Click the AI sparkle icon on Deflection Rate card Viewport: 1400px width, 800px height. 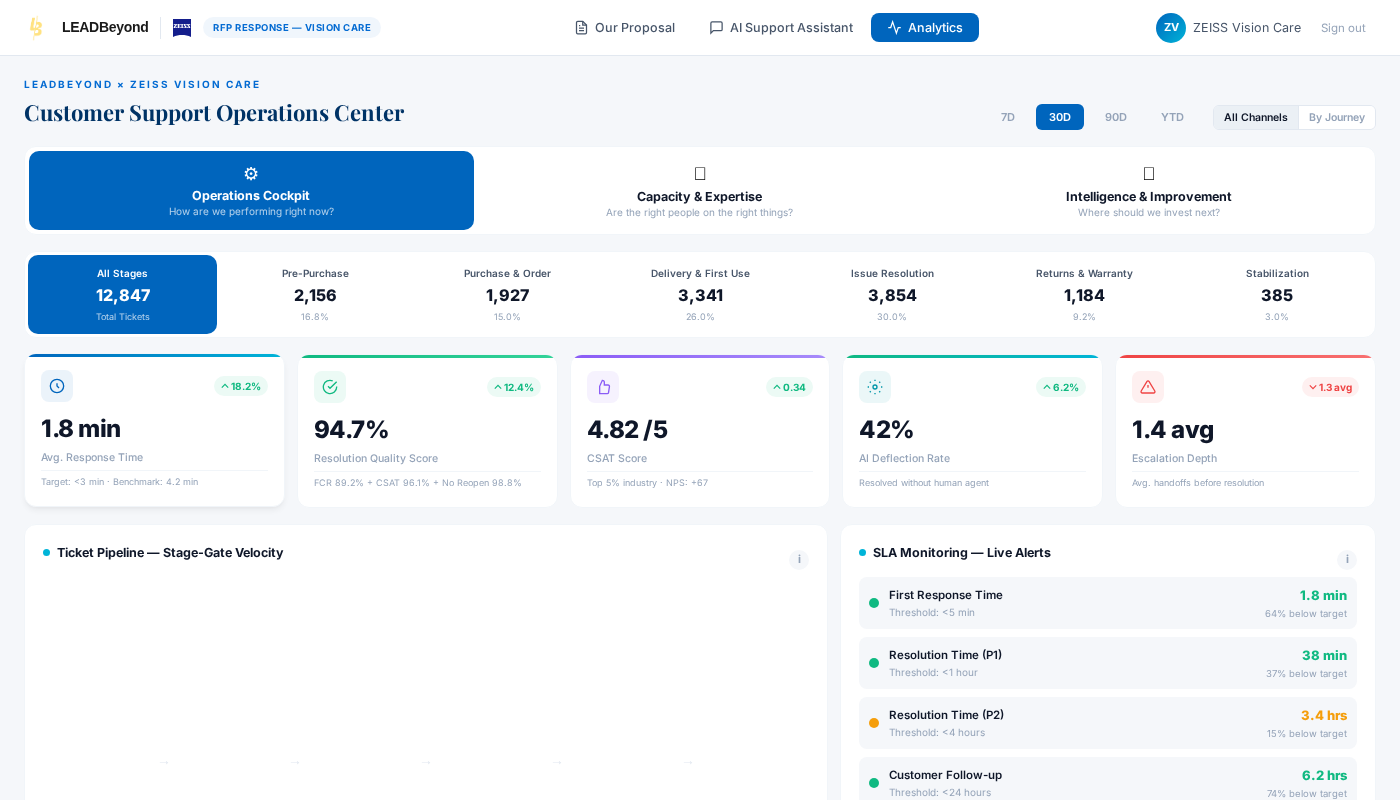tap(875, 386)
